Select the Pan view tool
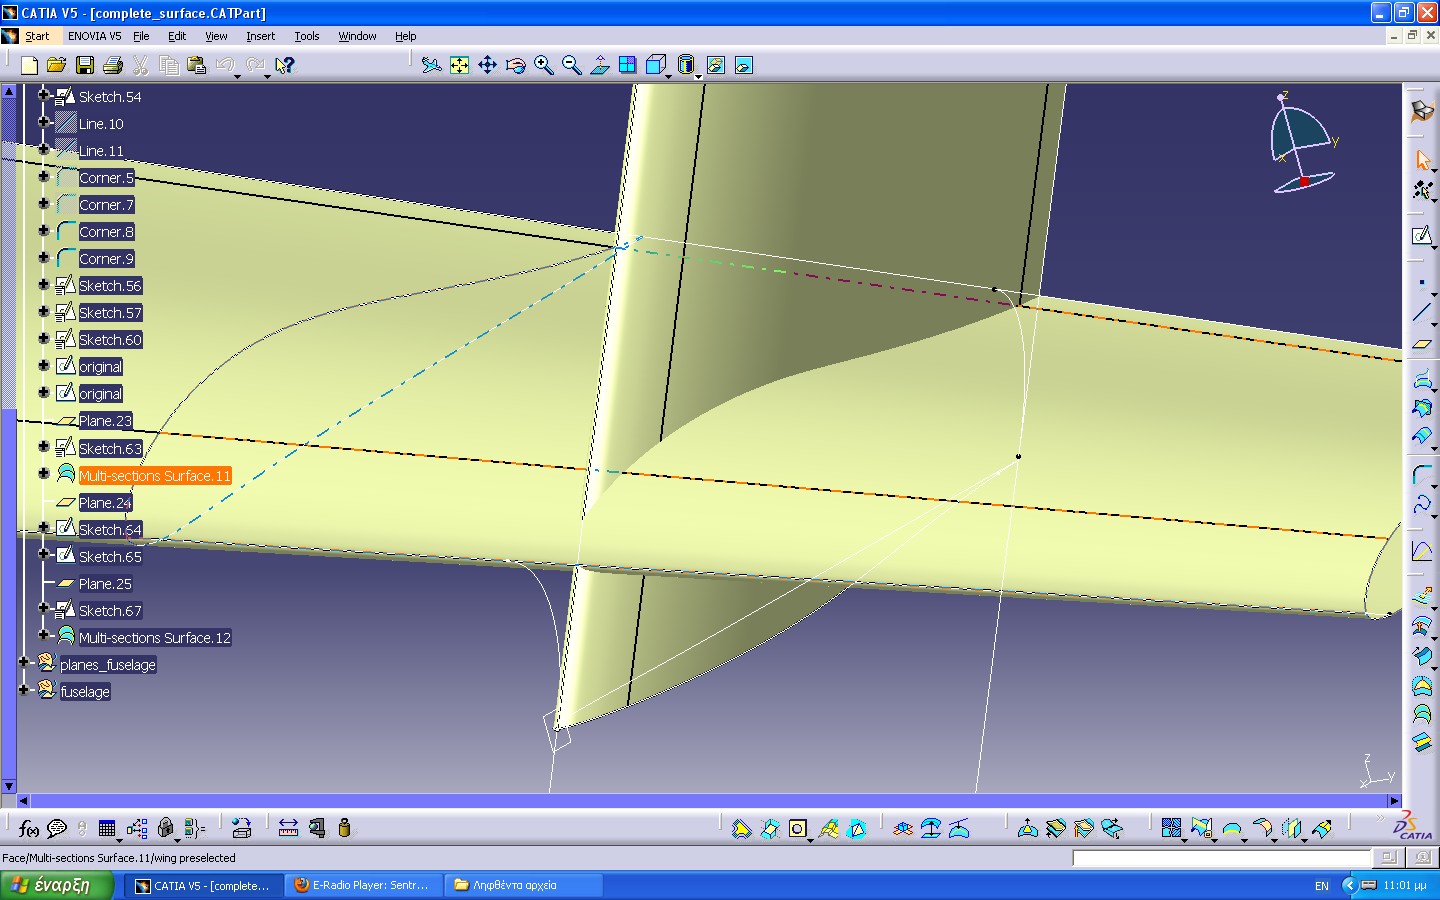Viewport: 1440px width, 900px height. pyautogui.click(x=487, y=65)
